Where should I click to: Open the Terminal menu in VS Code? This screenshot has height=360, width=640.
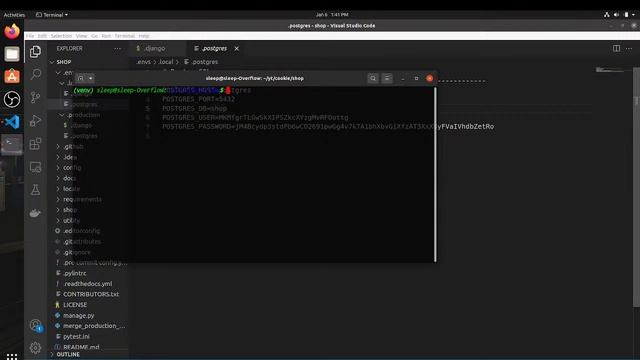point(124,36)
